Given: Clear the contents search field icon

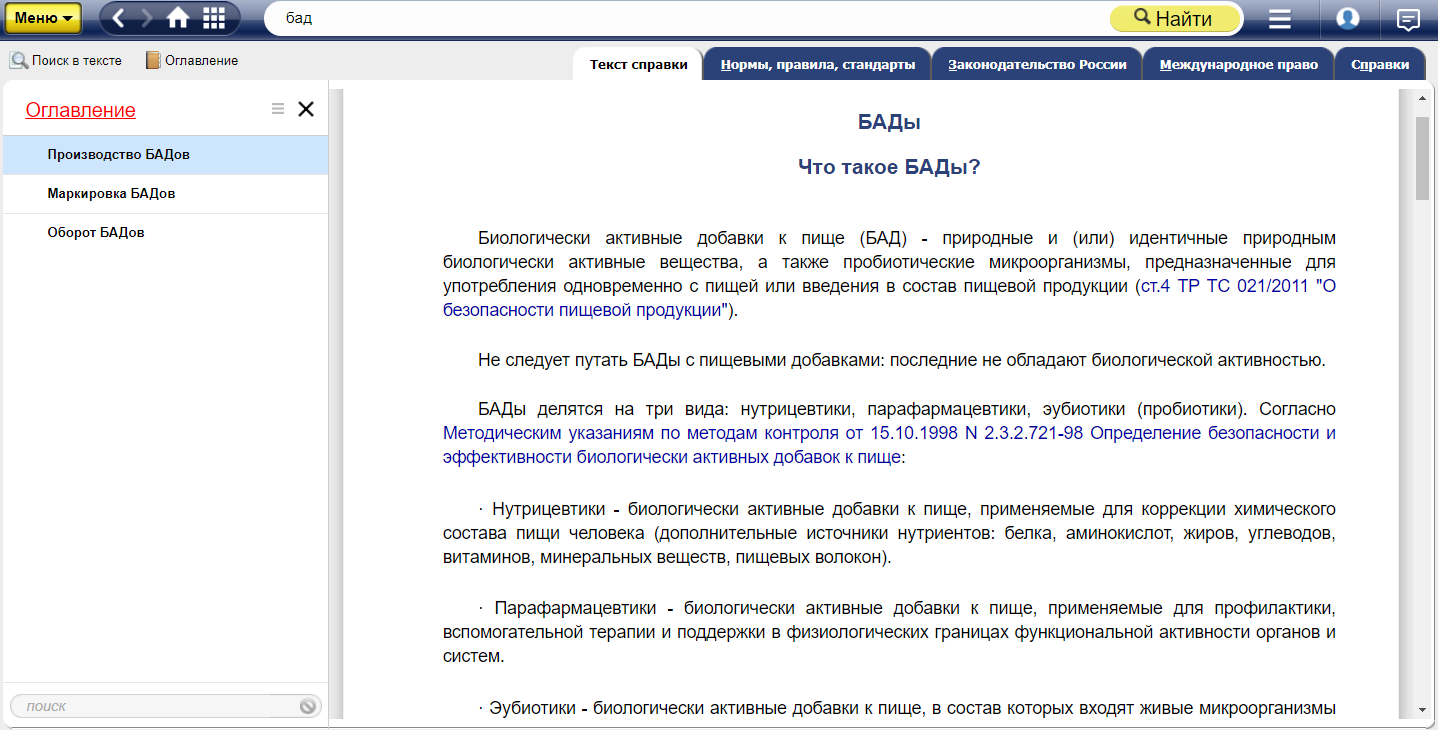Looking at the screenshot, I should click(308, 706).
